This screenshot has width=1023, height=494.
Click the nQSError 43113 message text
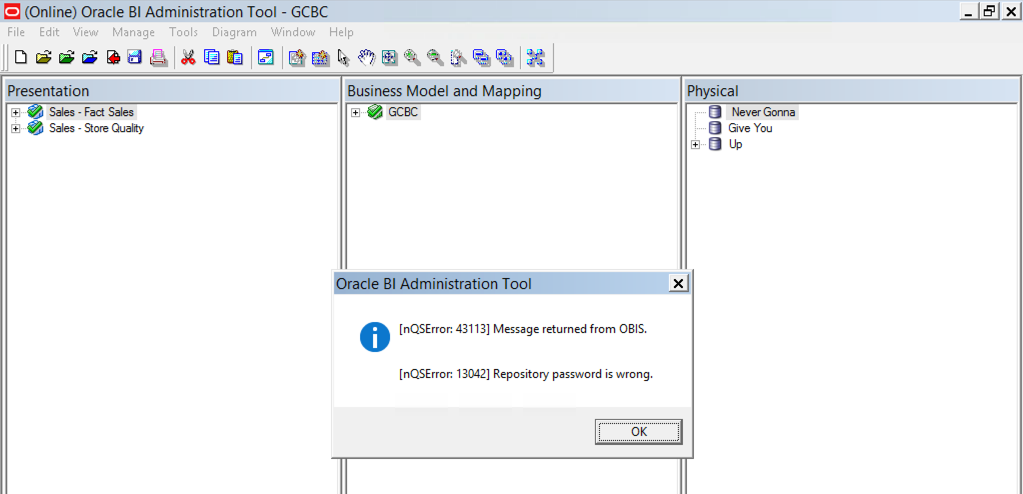click(523, 330)
